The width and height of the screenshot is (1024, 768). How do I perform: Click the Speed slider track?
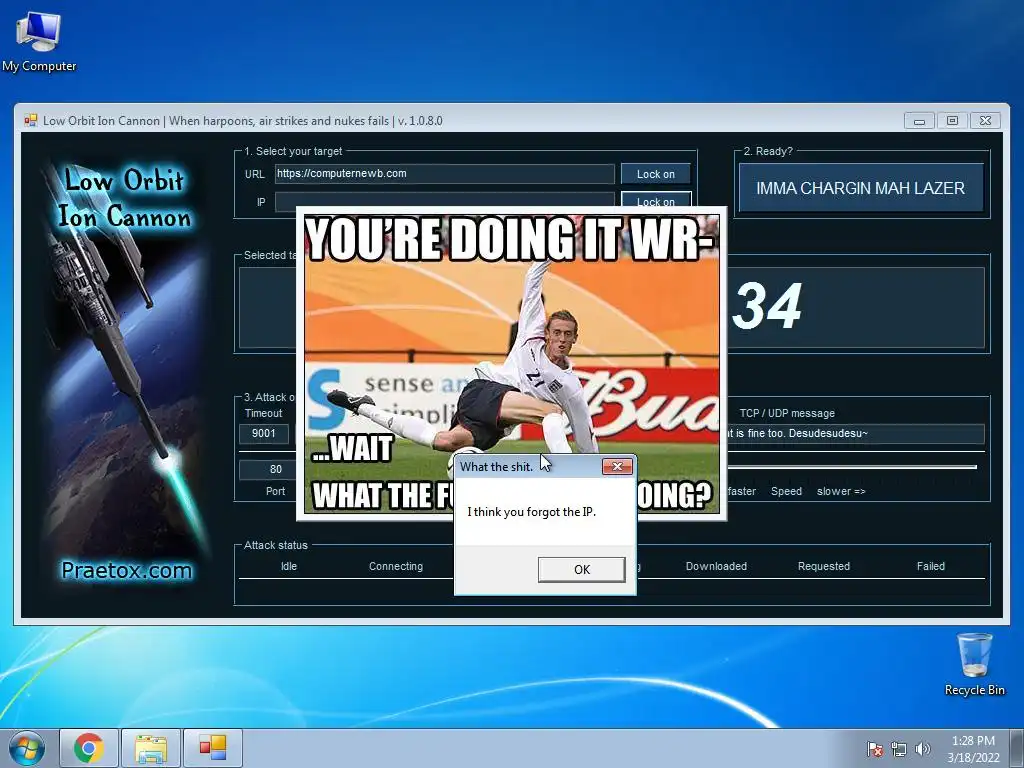(852, 467)
